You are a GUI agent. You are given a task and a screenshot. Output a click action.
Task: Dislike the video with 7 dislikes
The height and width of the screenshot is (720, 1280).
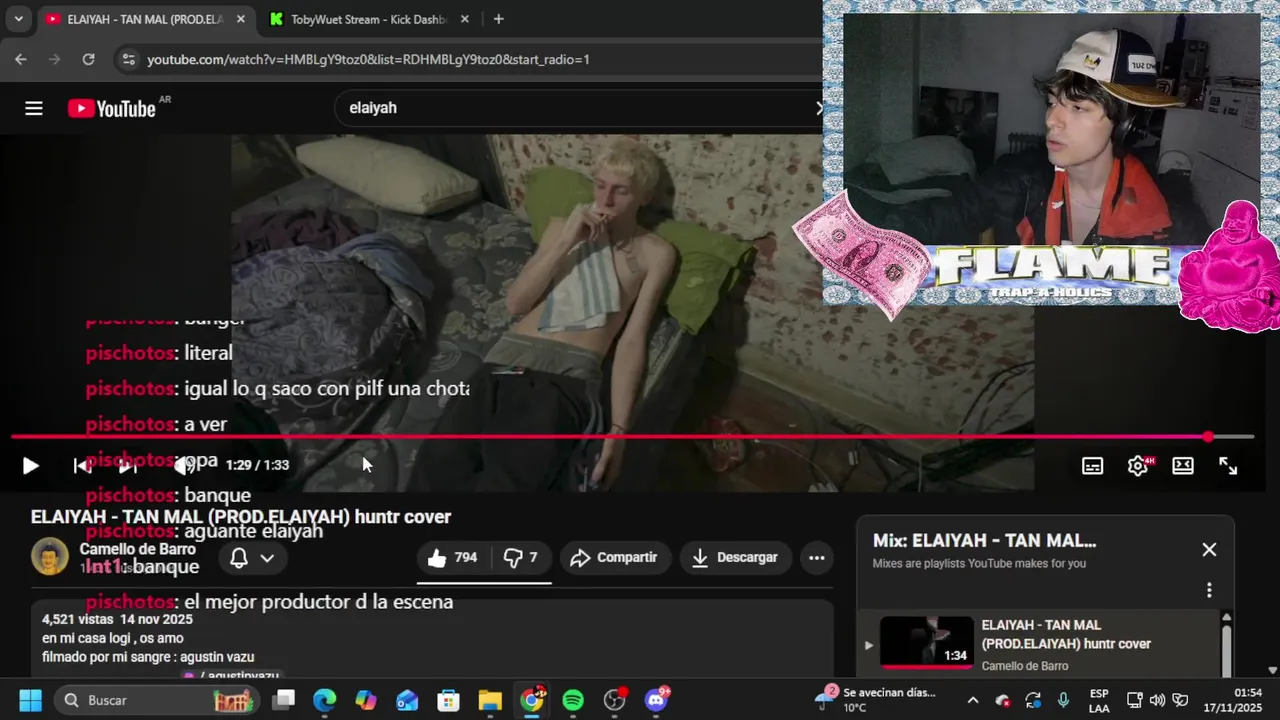point(520,558)
